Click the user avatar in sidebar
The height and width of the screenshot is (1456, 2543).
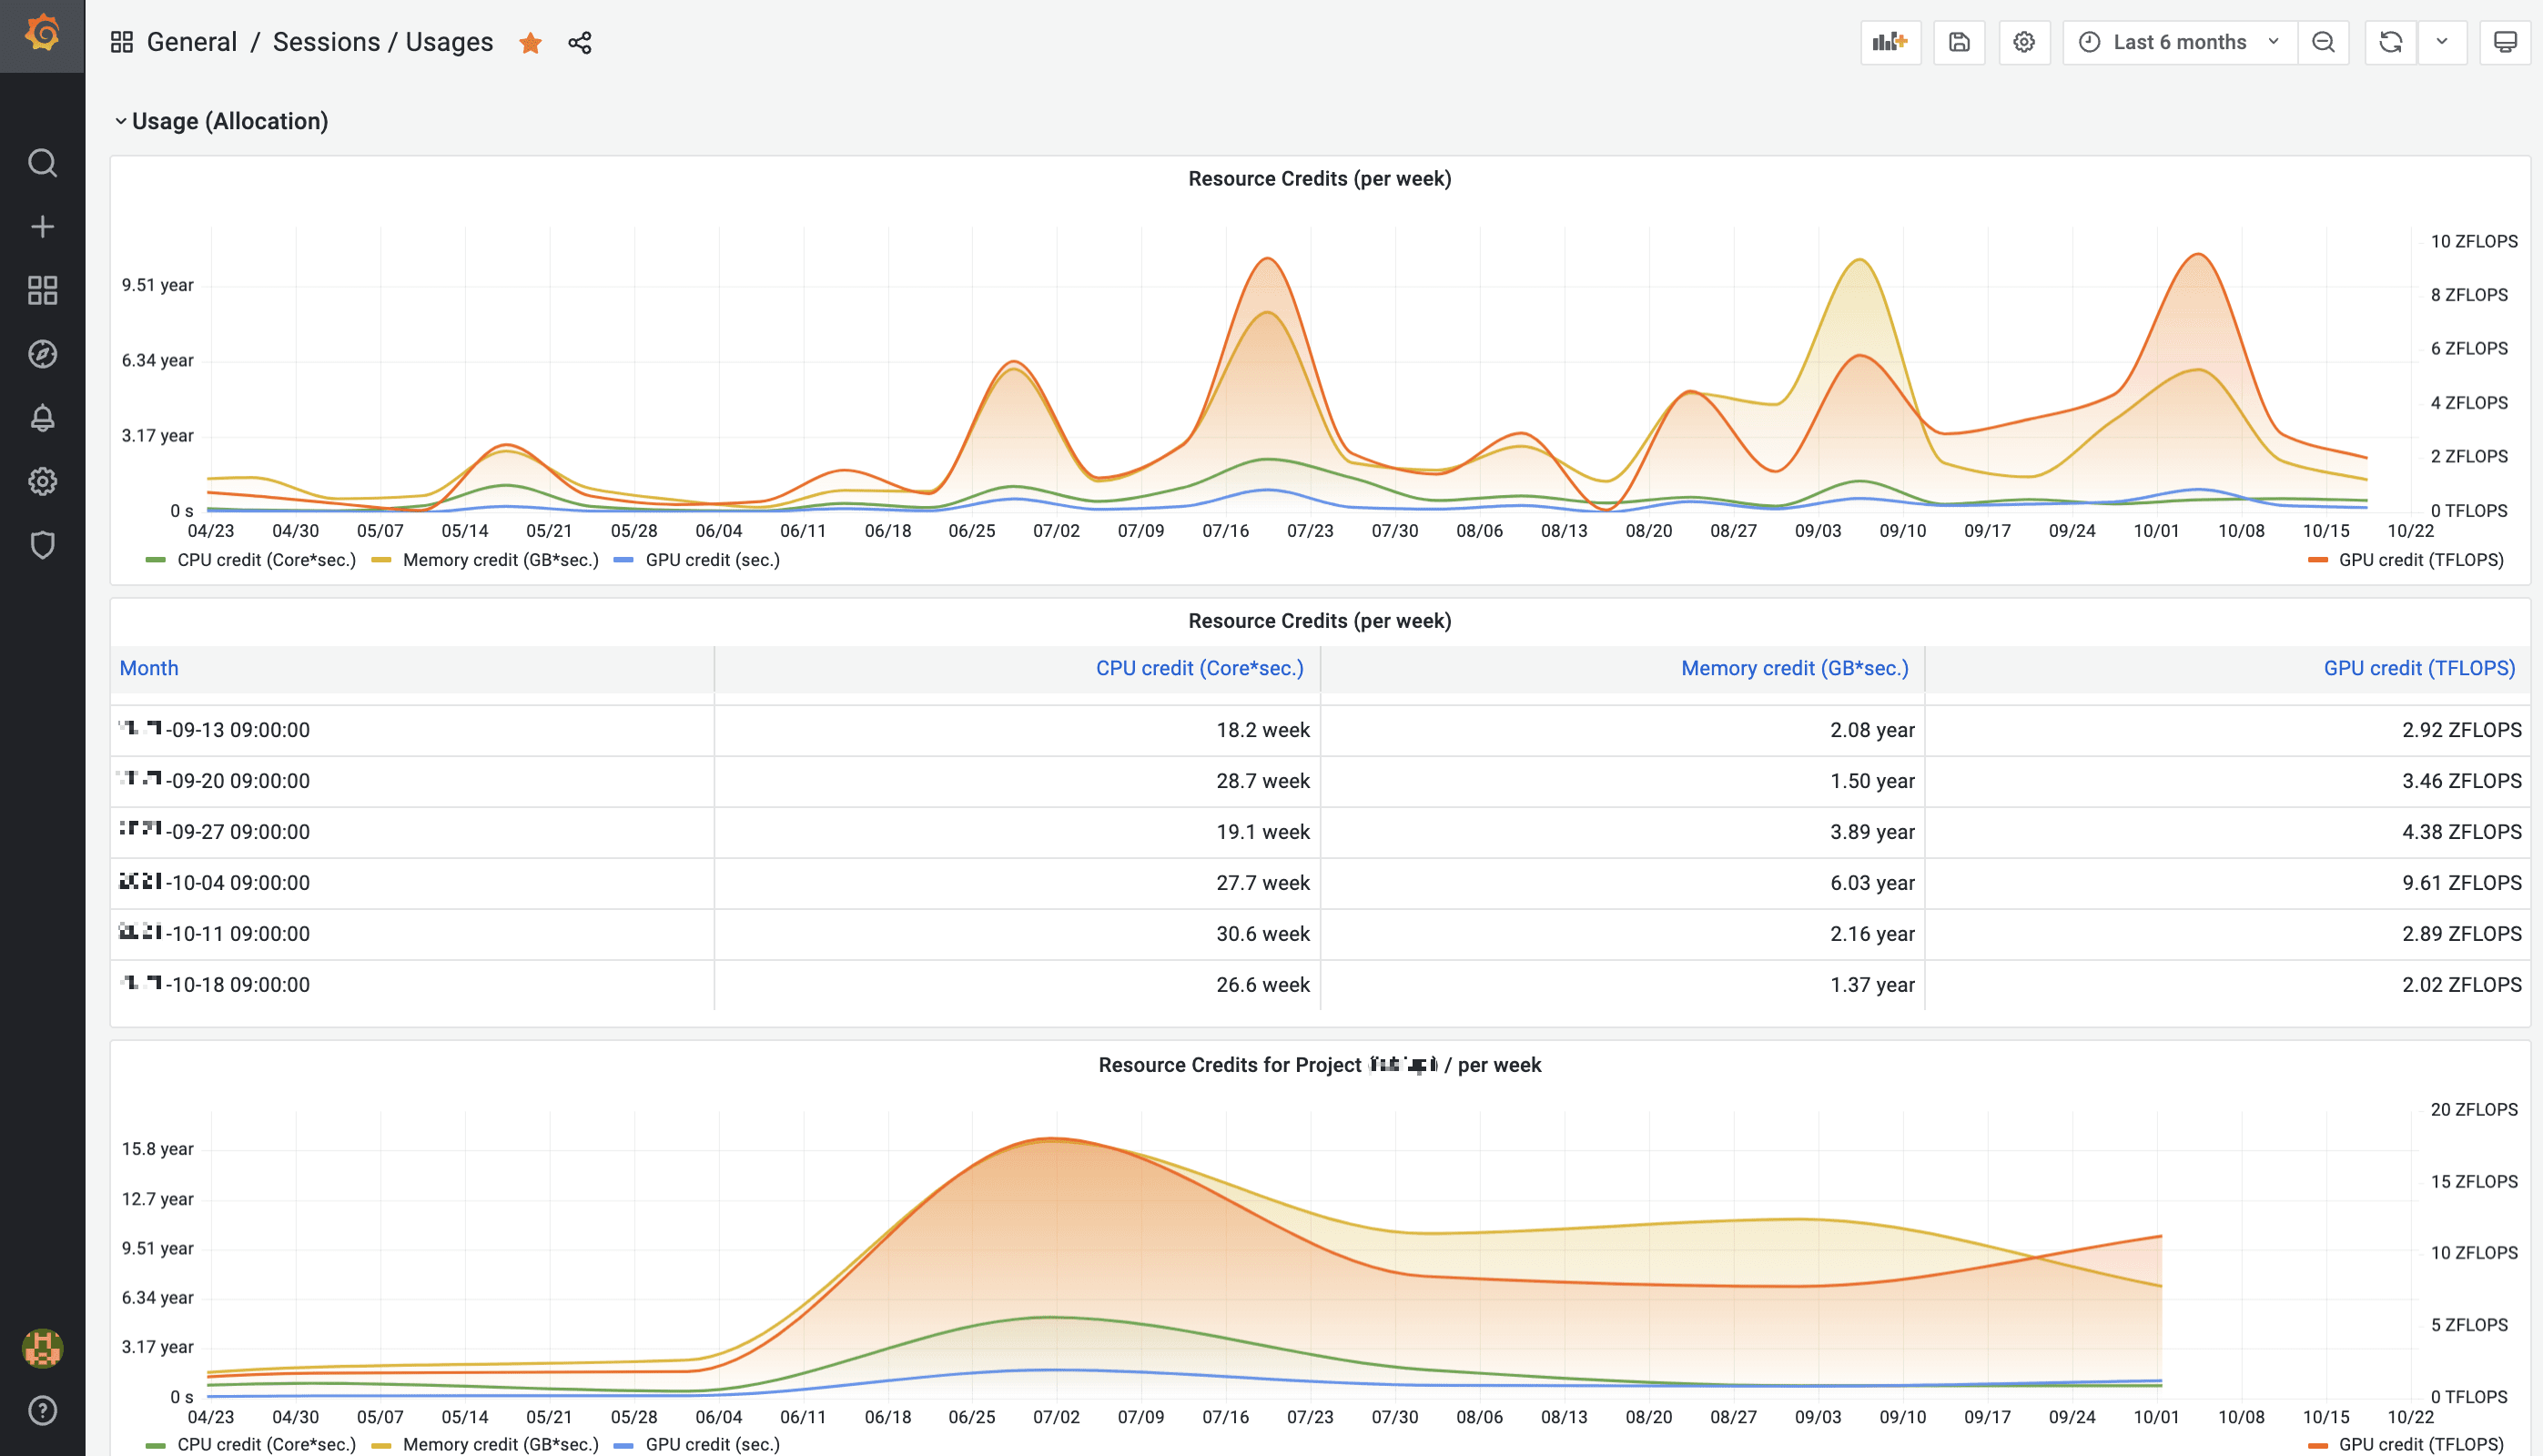[x=42, y=1348]
